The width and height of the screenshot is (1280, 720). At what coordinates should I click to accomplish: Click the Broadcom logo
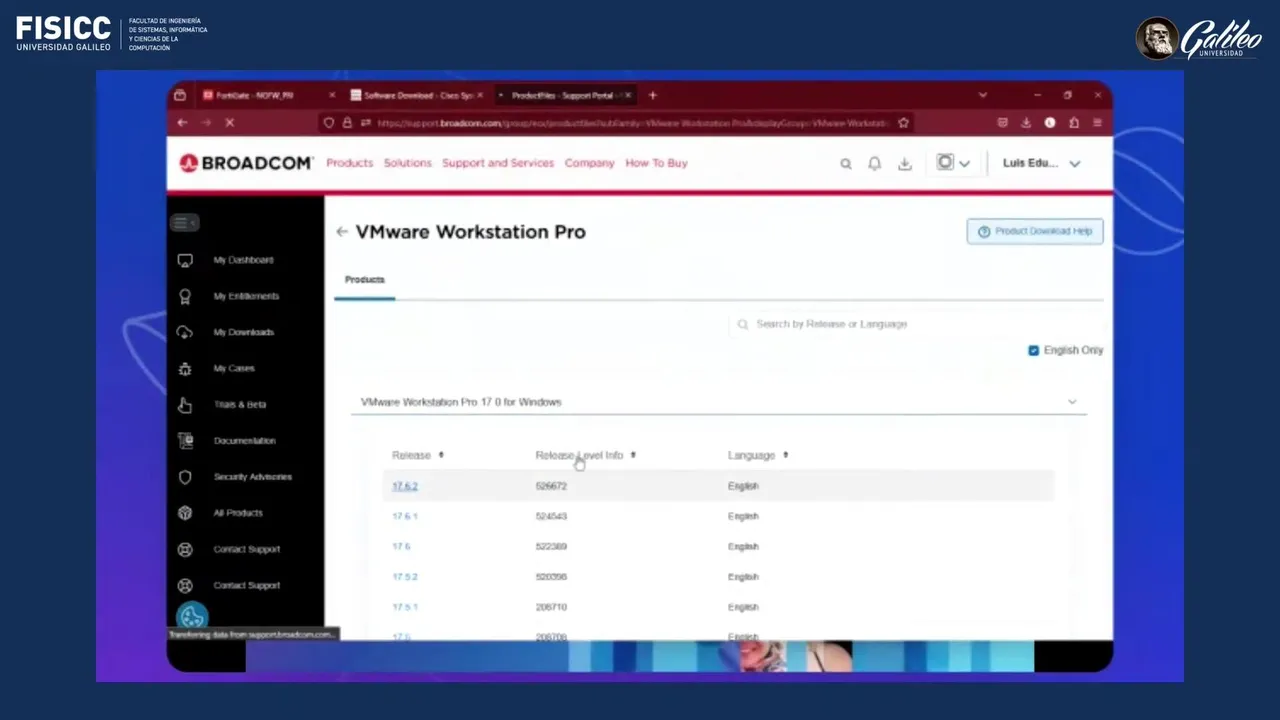[x=246, y=163]
